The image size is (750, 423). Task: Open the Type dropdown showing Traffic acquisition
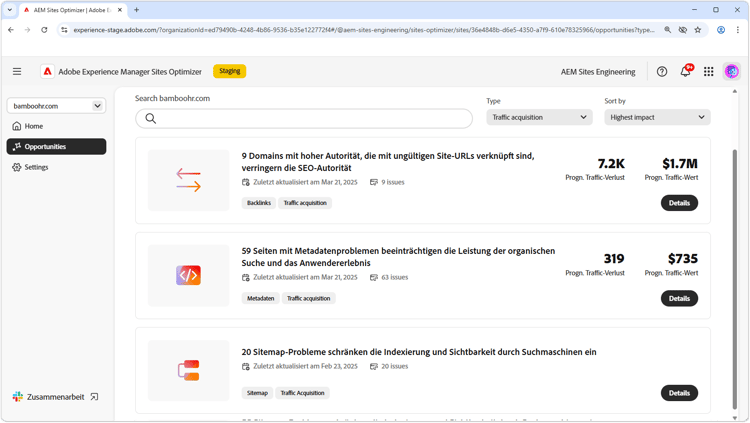[540, 117]
